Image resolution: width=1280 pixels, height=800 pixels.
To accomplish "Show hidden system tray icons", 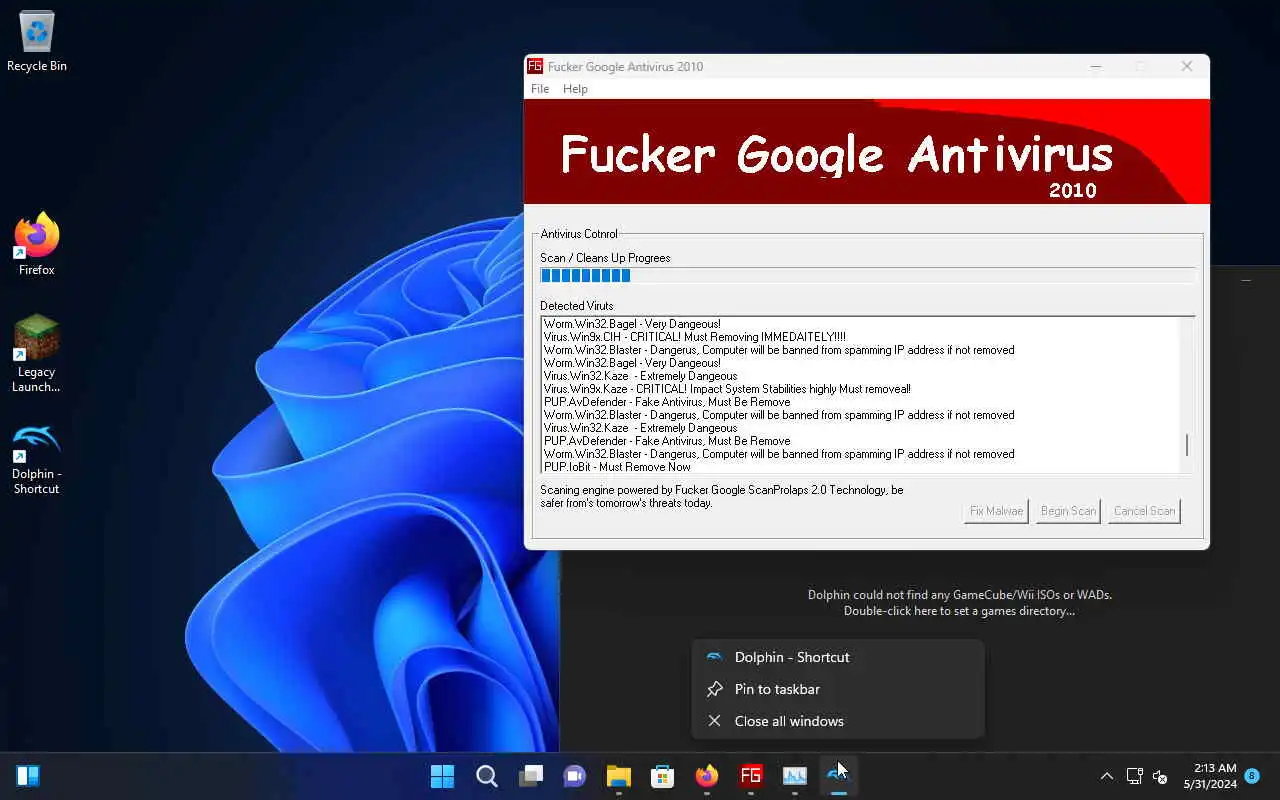I will coord(1106,776).
